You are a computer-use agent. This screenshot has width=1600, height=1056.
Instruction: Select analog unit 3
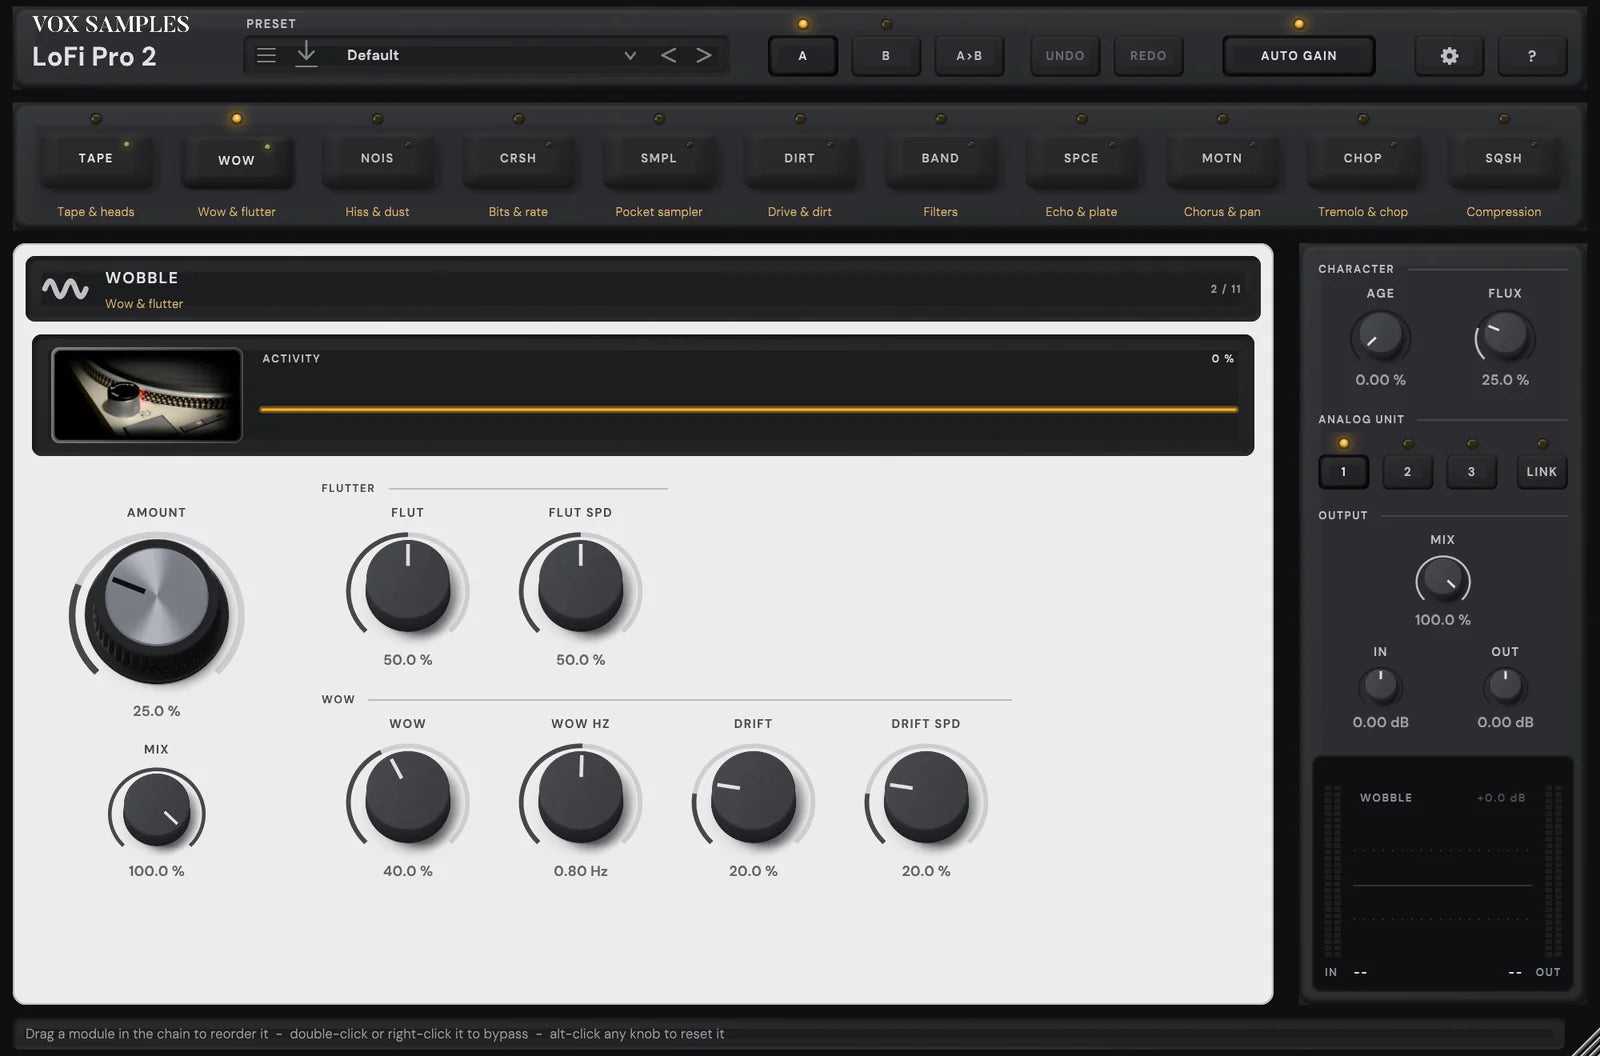[x=1471, y=472]
